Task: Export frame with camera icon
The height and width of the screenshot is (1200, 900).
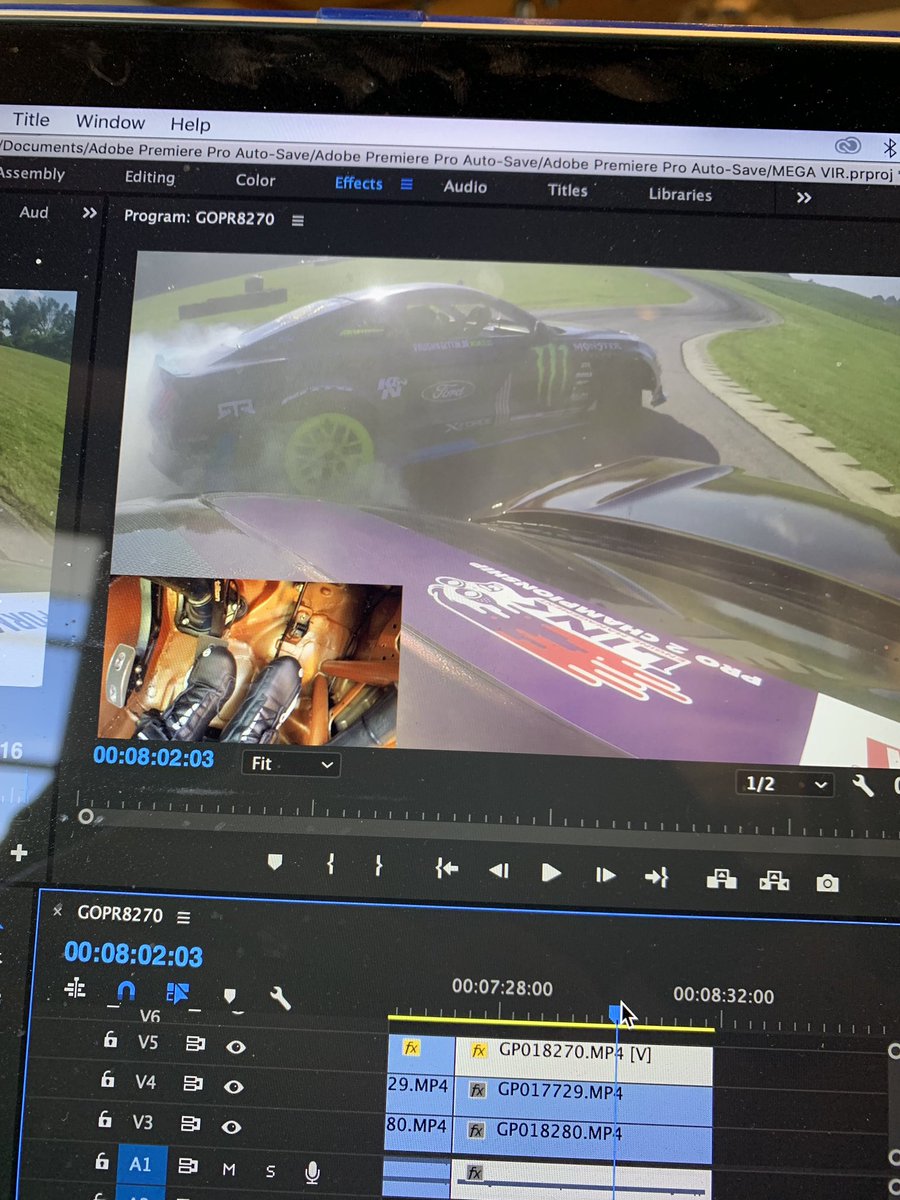Action: click(827, 883)
